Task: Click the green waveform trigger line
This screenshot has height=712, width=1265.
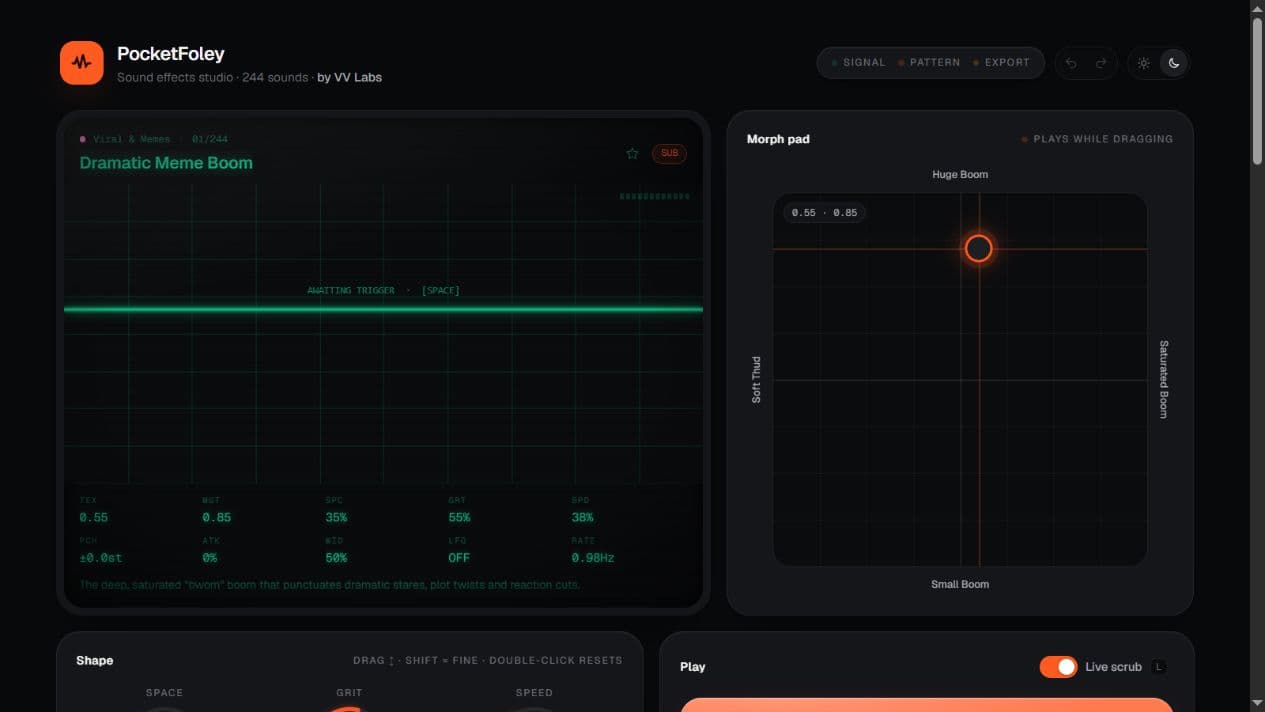Action: click(x=383, y=309)
